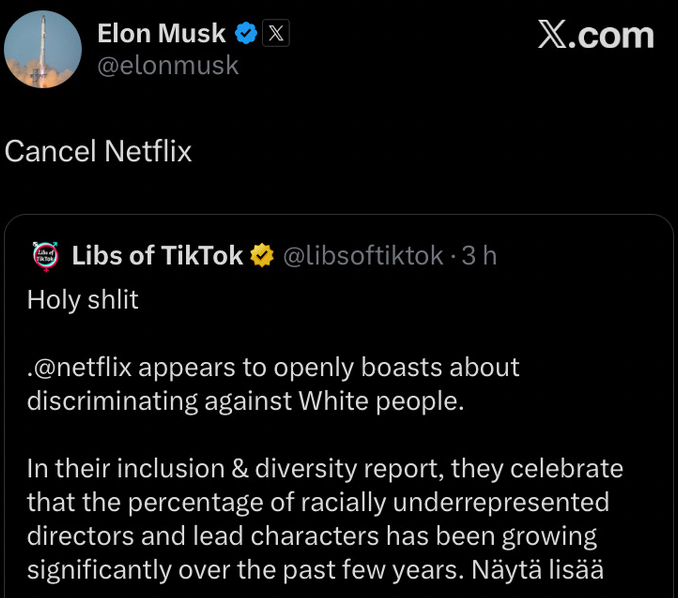678x598 pixels.
Task: Click the "Holy shlit" line in quoted post
Action: (82, 299)
